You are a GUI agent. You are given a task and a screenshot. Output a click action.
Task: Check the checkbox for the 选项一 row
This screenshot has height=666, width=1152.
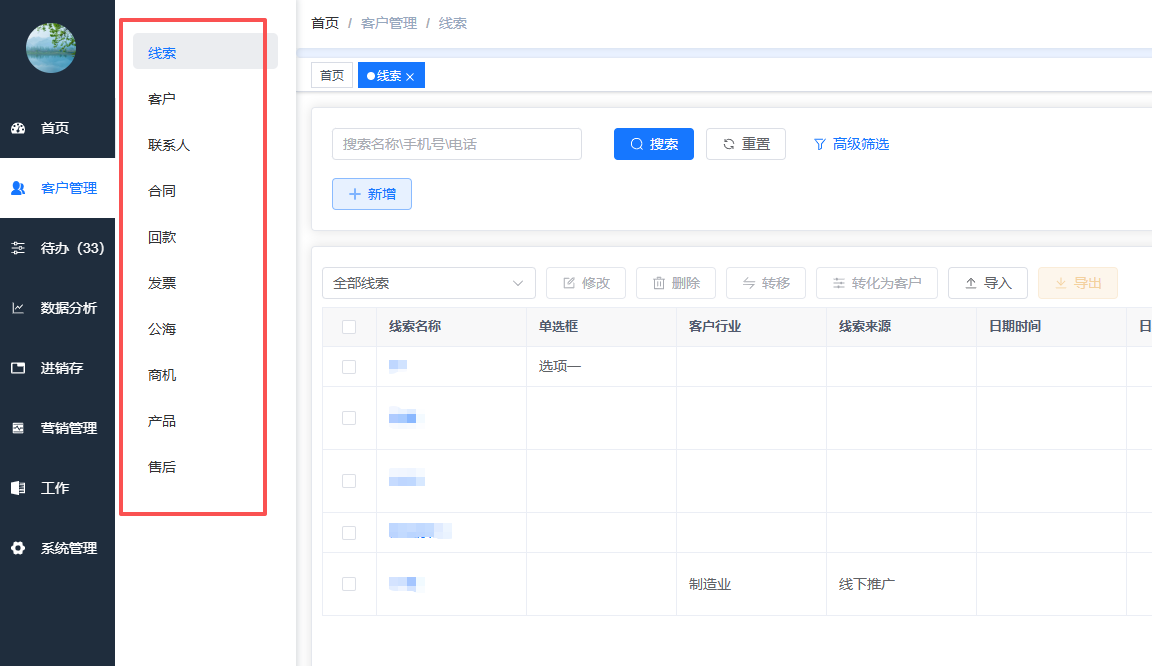(x=349, y=367)
